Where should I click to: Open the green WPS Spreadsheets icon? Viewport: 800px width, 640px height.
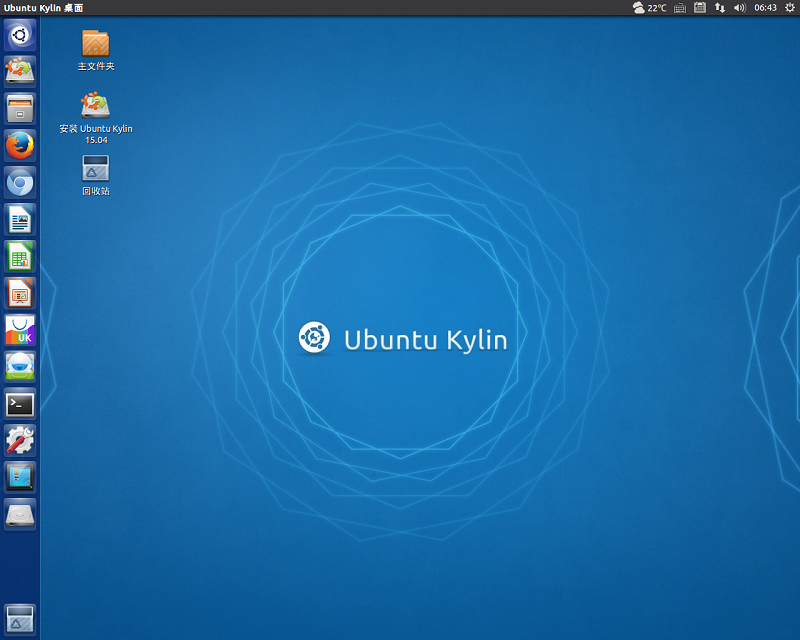[x=19, y=256]
